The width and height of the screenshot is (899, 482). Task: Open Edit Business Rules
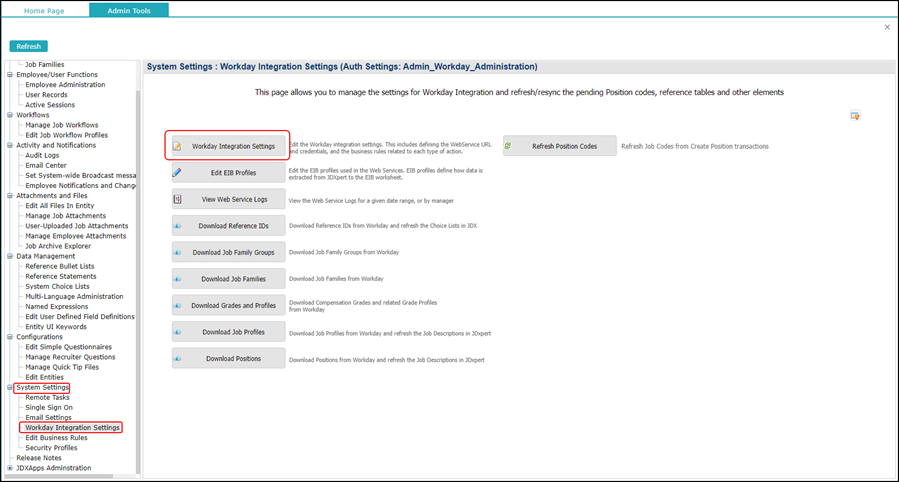(57, 438)
